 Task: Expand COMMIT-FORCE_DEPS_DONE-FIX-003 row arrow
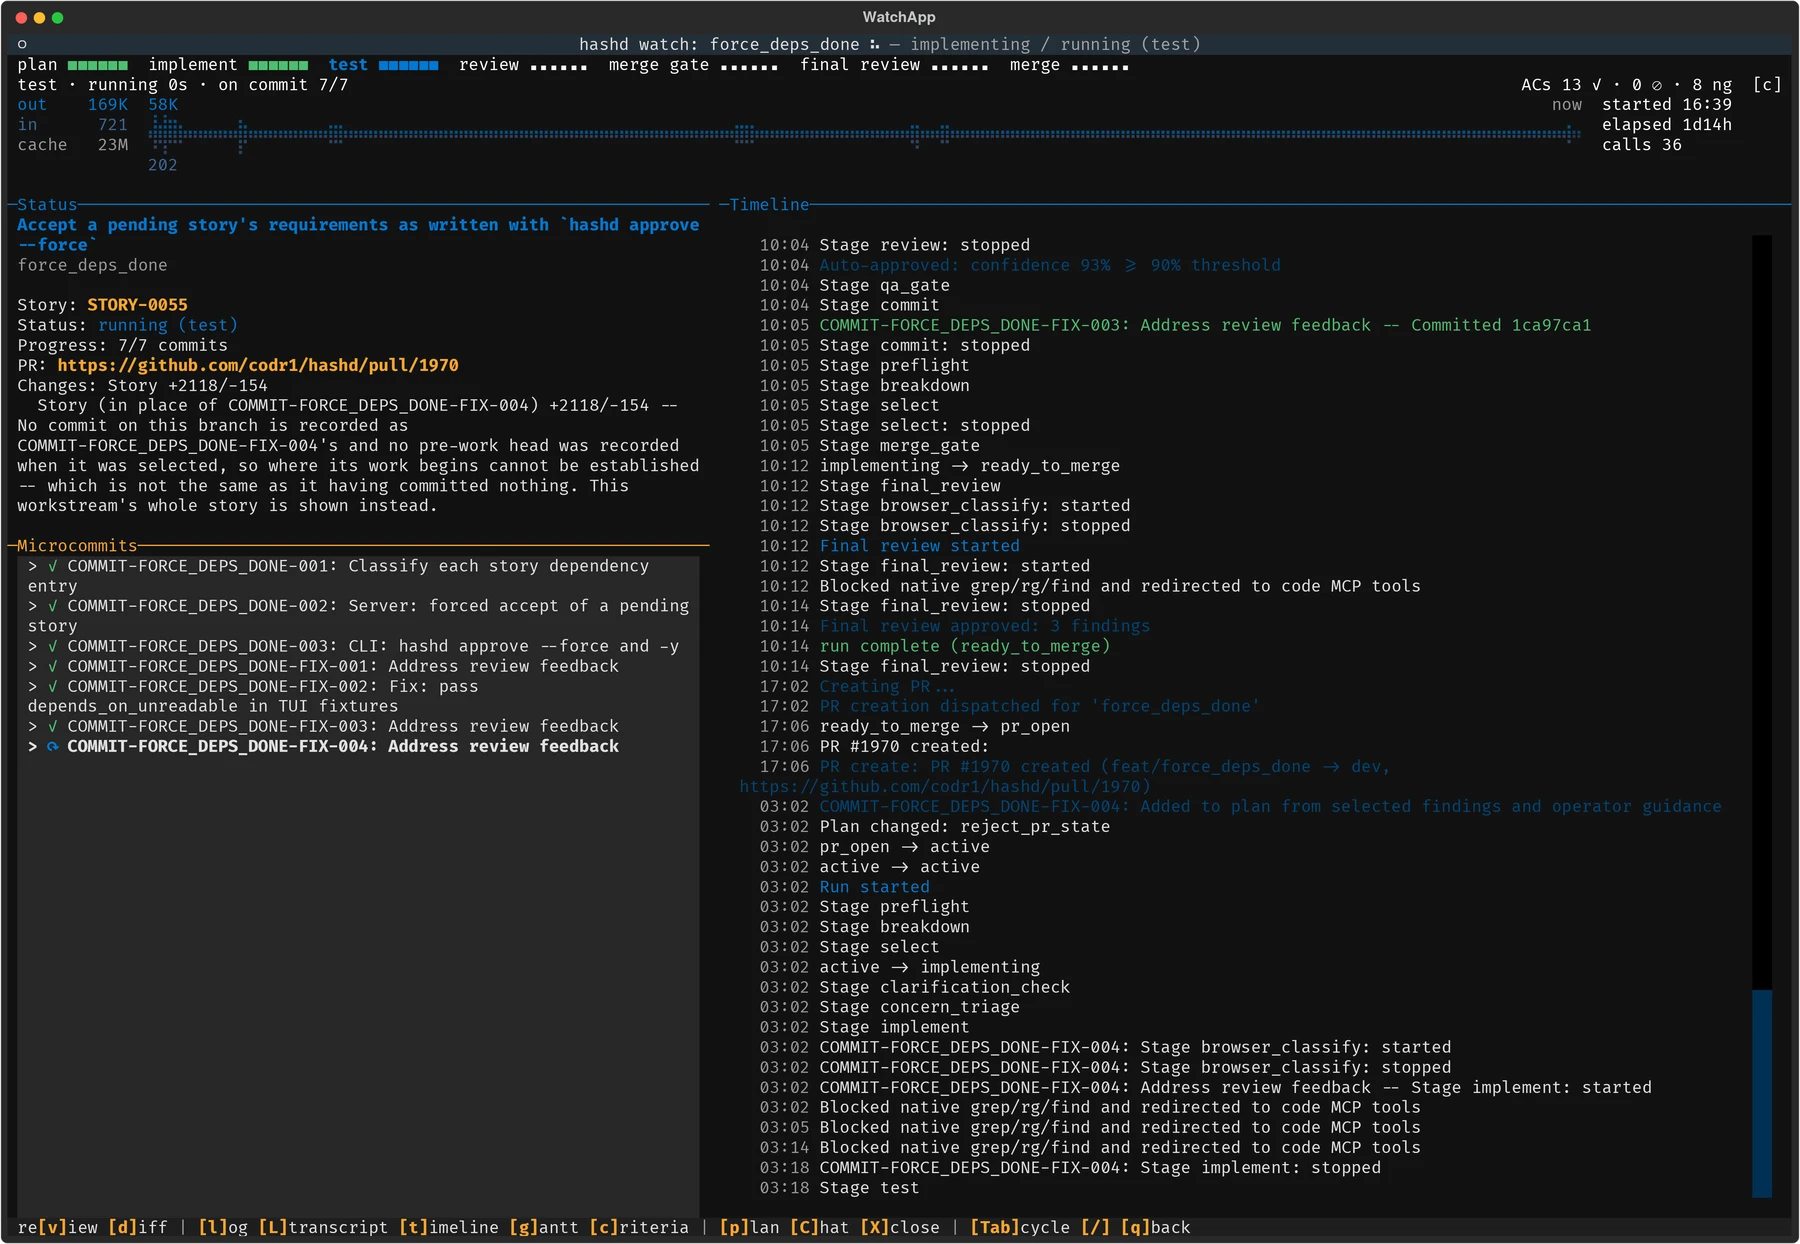point(32,726)
